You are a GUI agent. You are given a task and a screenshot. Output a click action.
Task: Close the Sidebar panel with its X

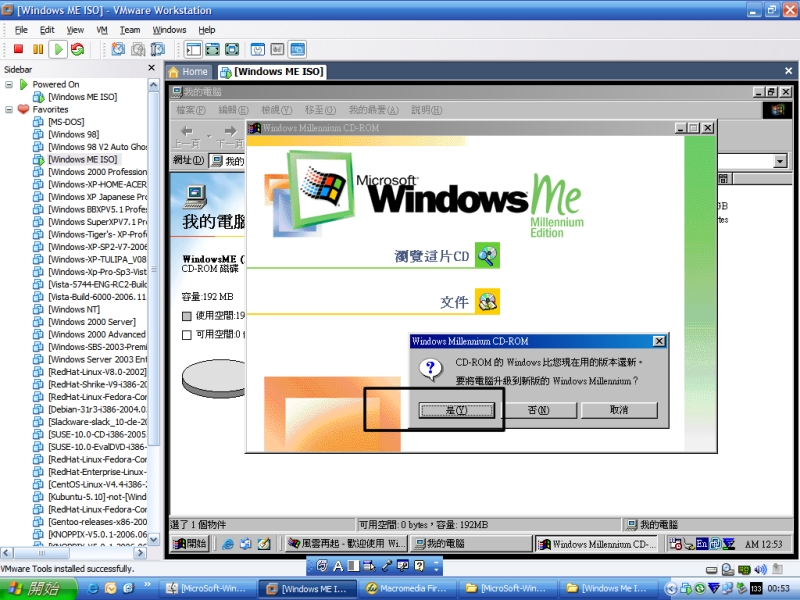click(152, 68)
